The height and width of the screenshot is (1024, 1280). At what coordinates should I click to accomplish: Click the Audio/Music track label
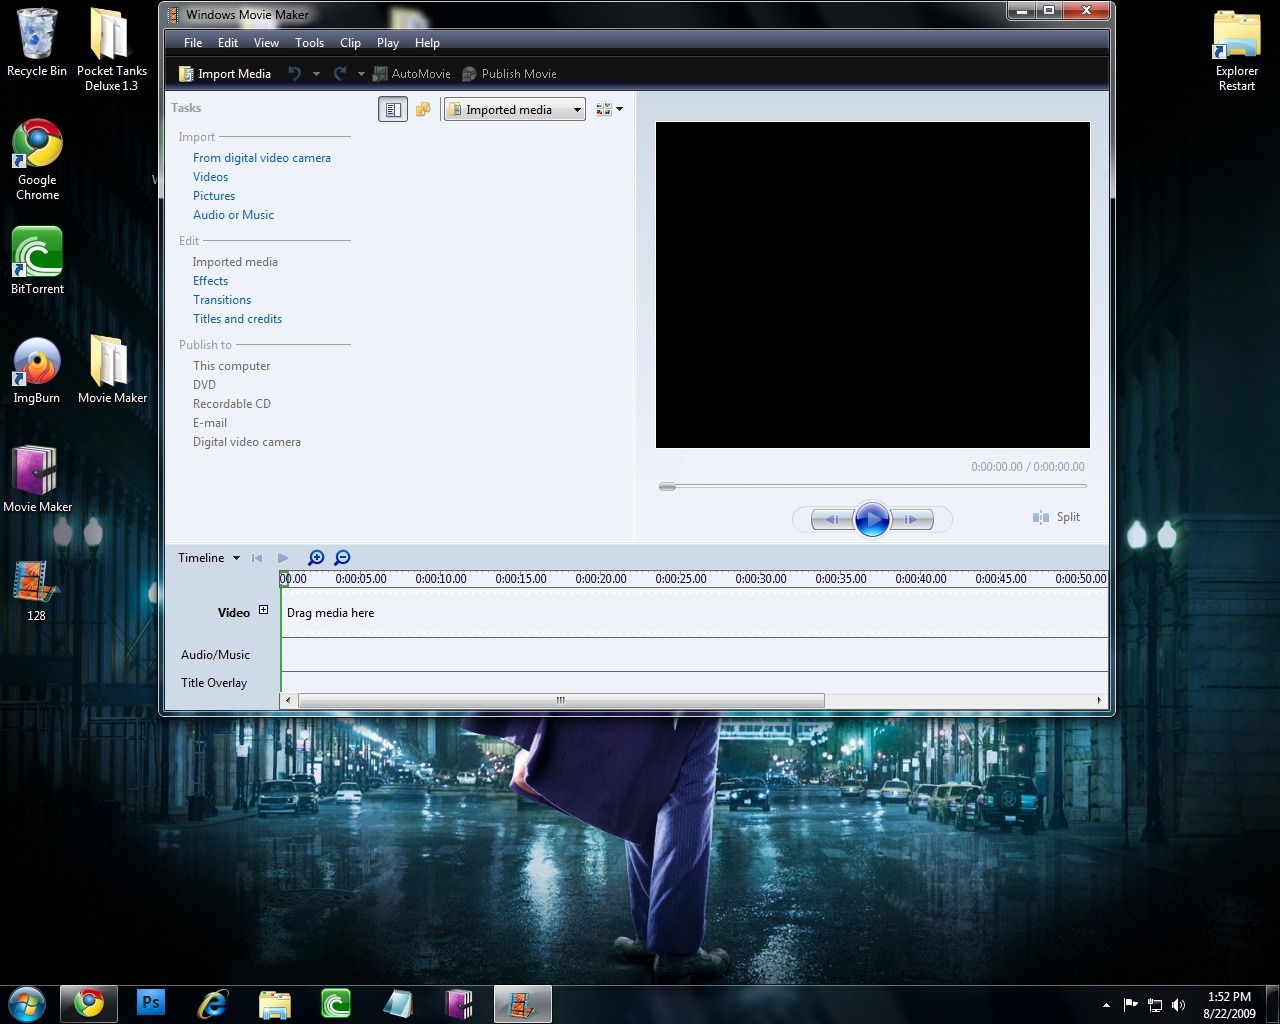(215, 655)
